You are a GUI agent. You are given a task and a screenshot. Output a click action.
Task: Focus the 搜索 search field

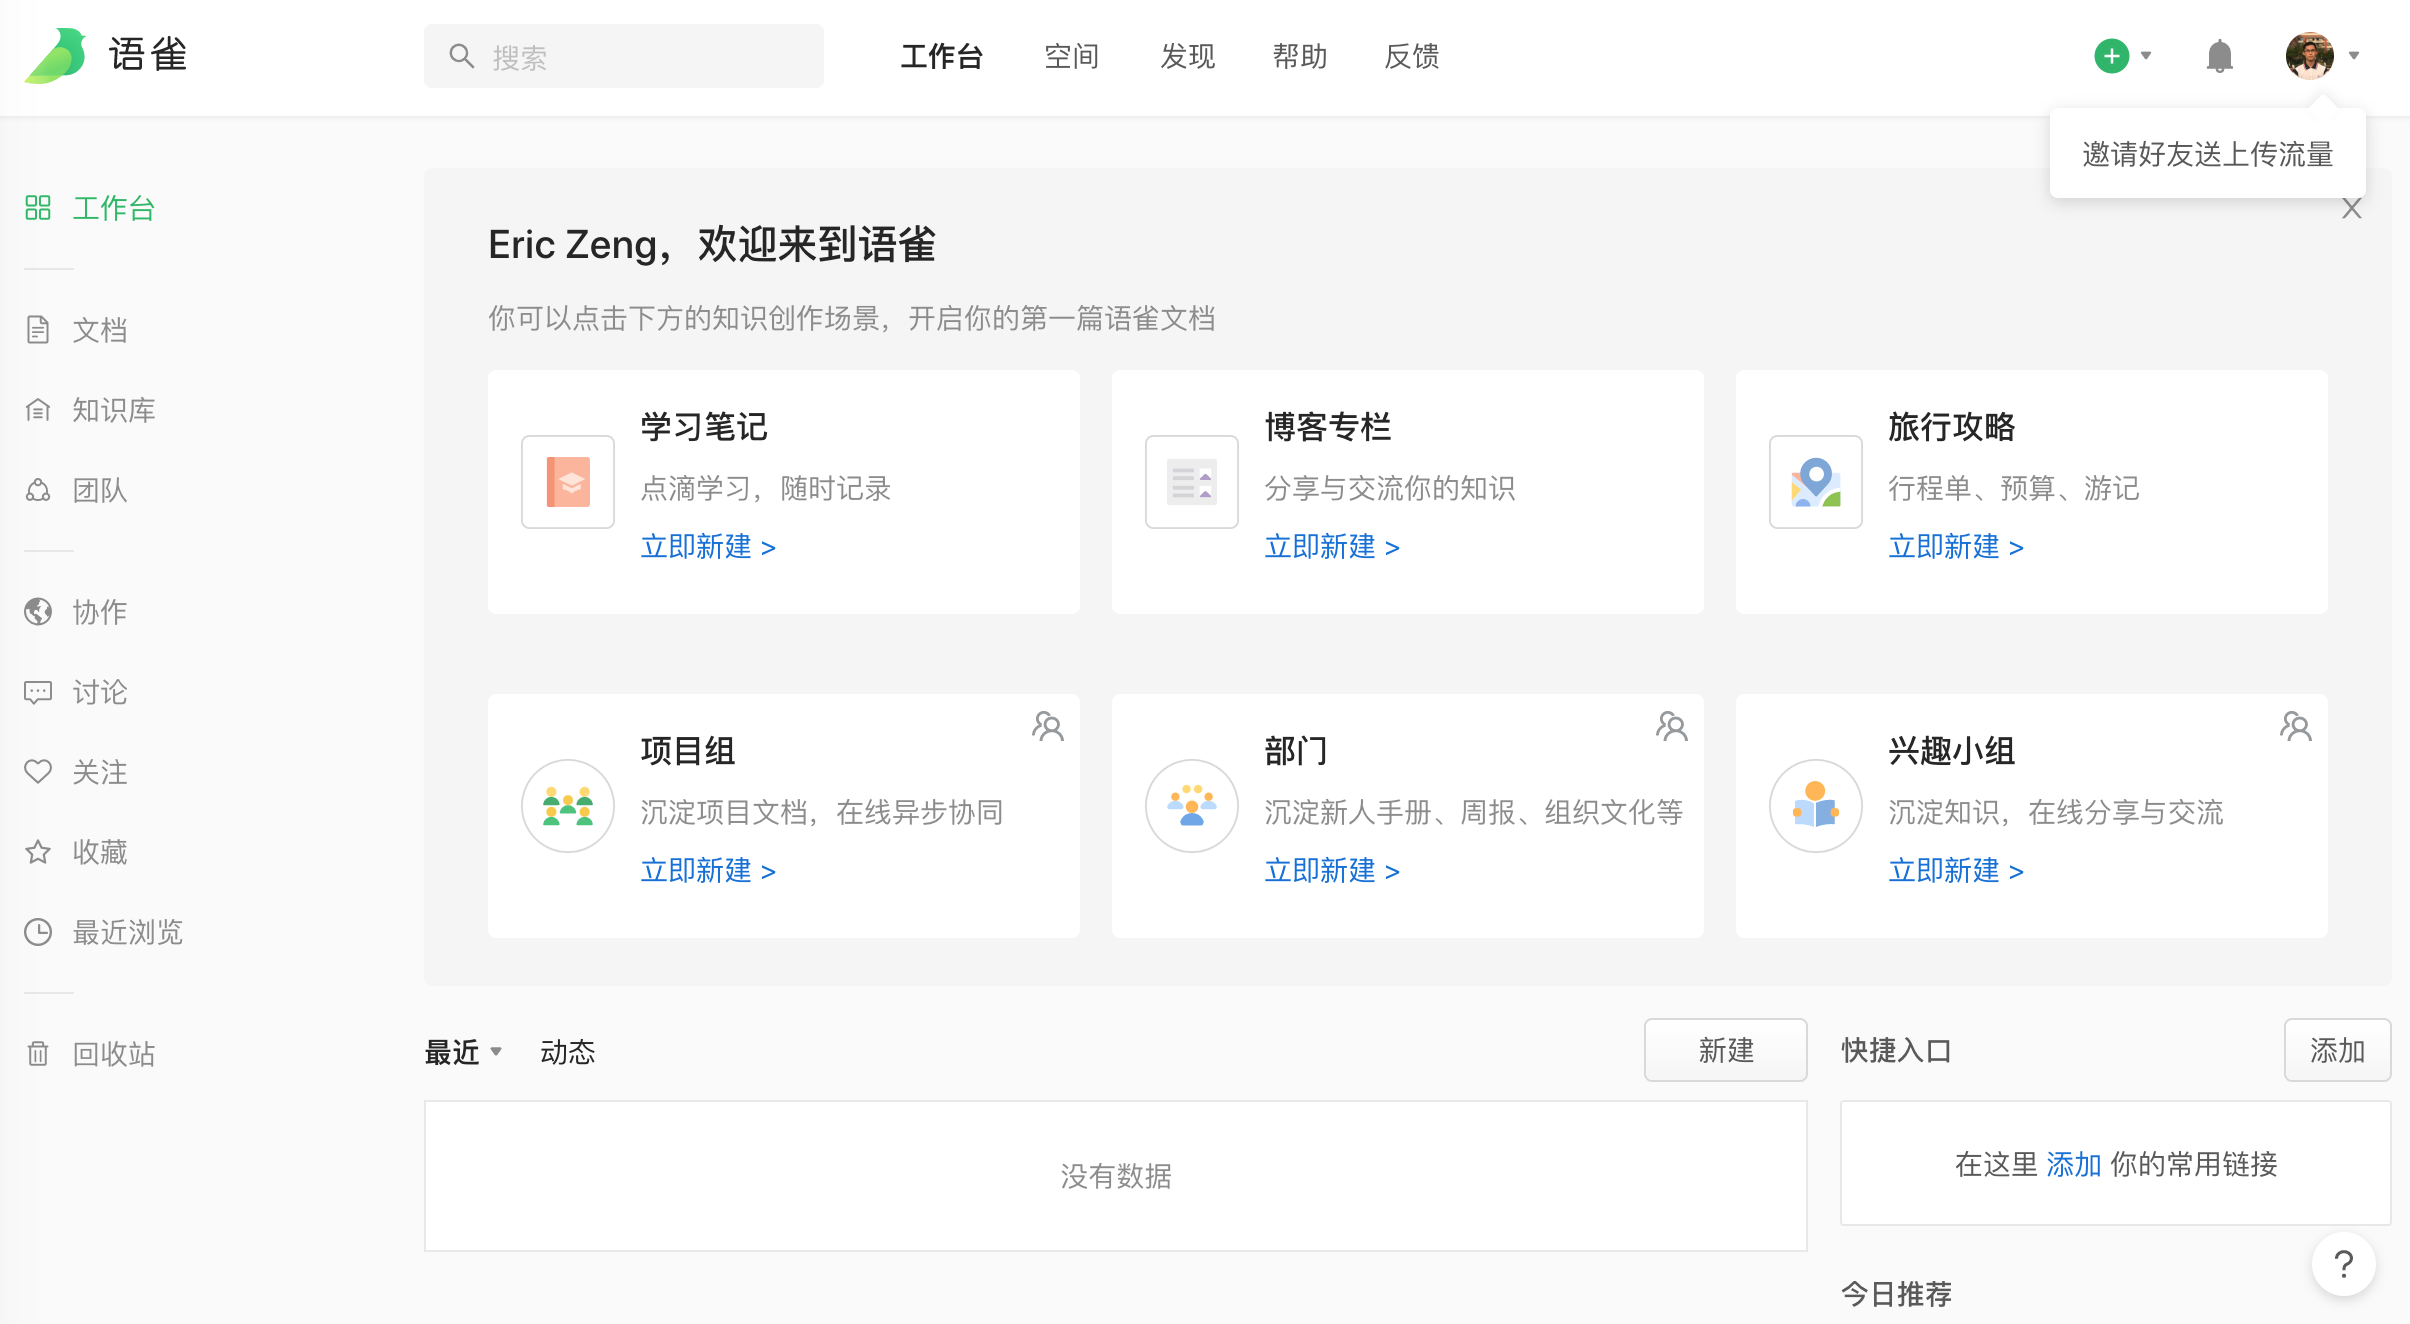[624, 56]
